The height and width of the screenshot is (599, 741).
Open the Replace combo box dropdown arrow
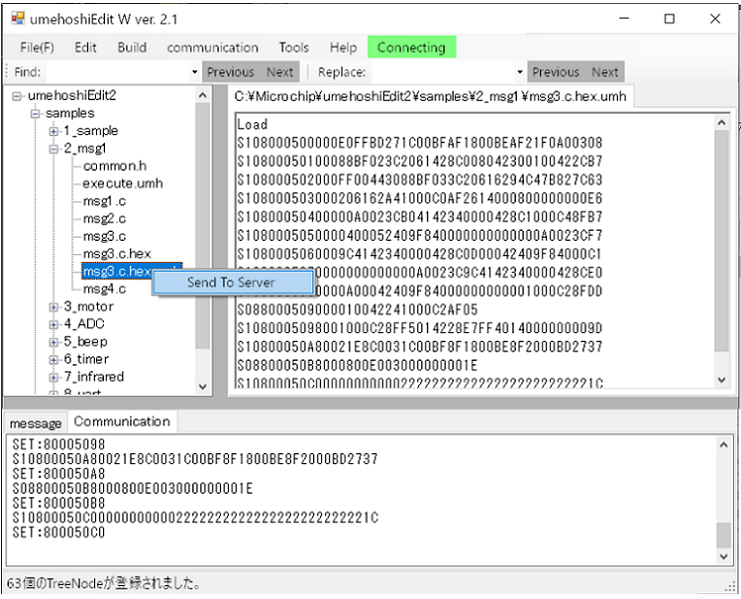click(x=520, y=72)
